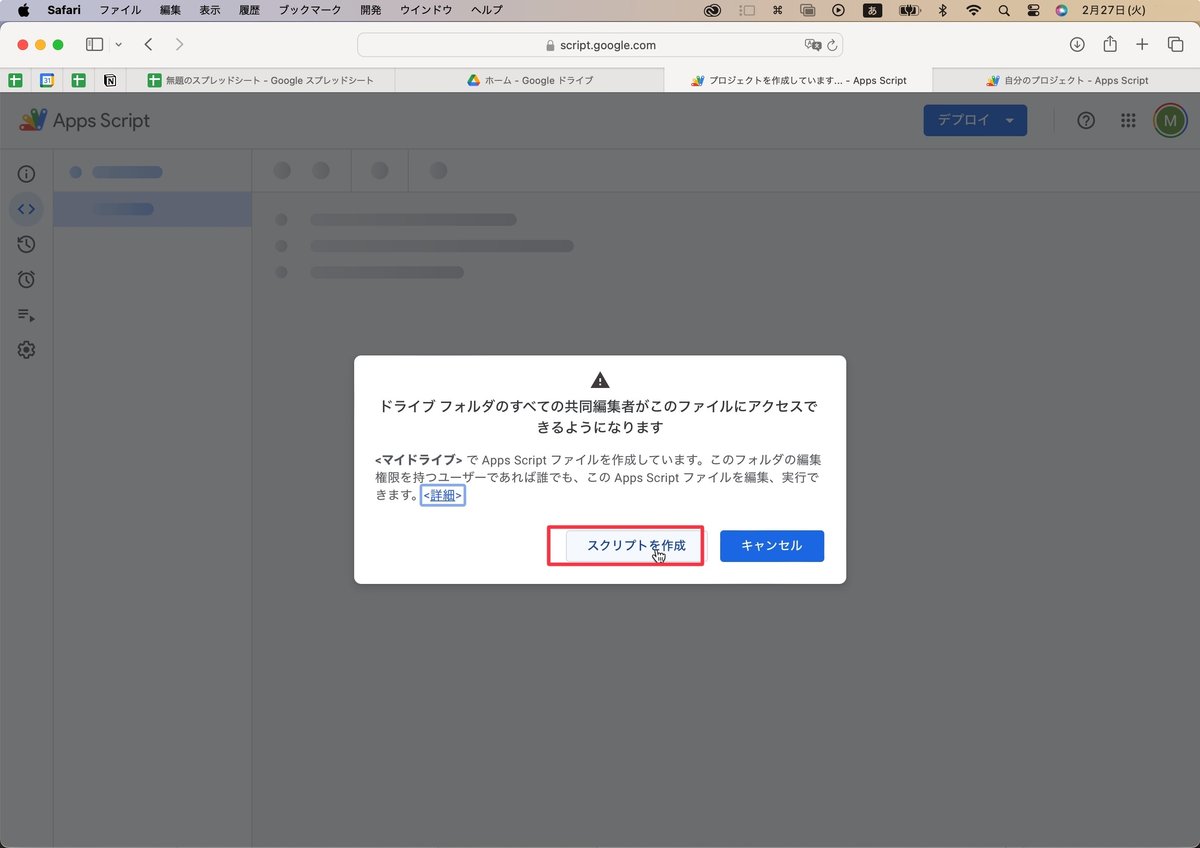The image size is (1200, 848).
Task: Open the Safari menu in the menu bar
Action: coord(64,10)
